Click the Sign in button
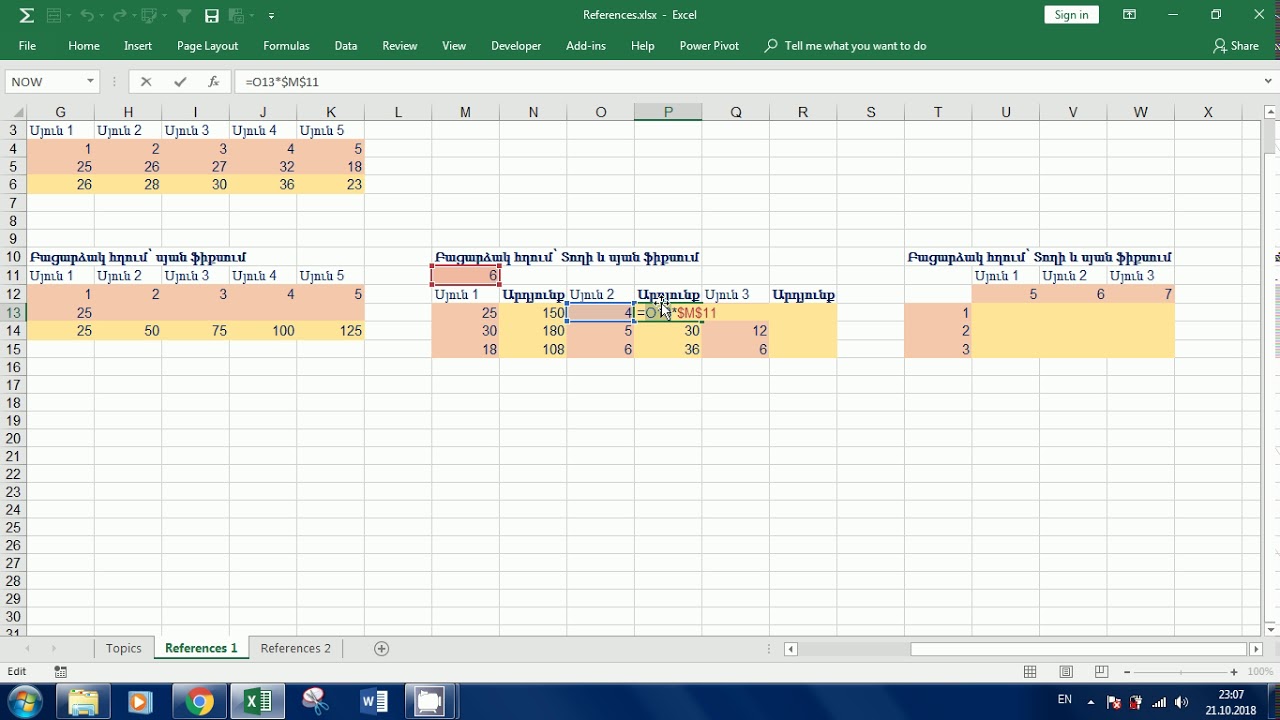 pos(1071,15)
